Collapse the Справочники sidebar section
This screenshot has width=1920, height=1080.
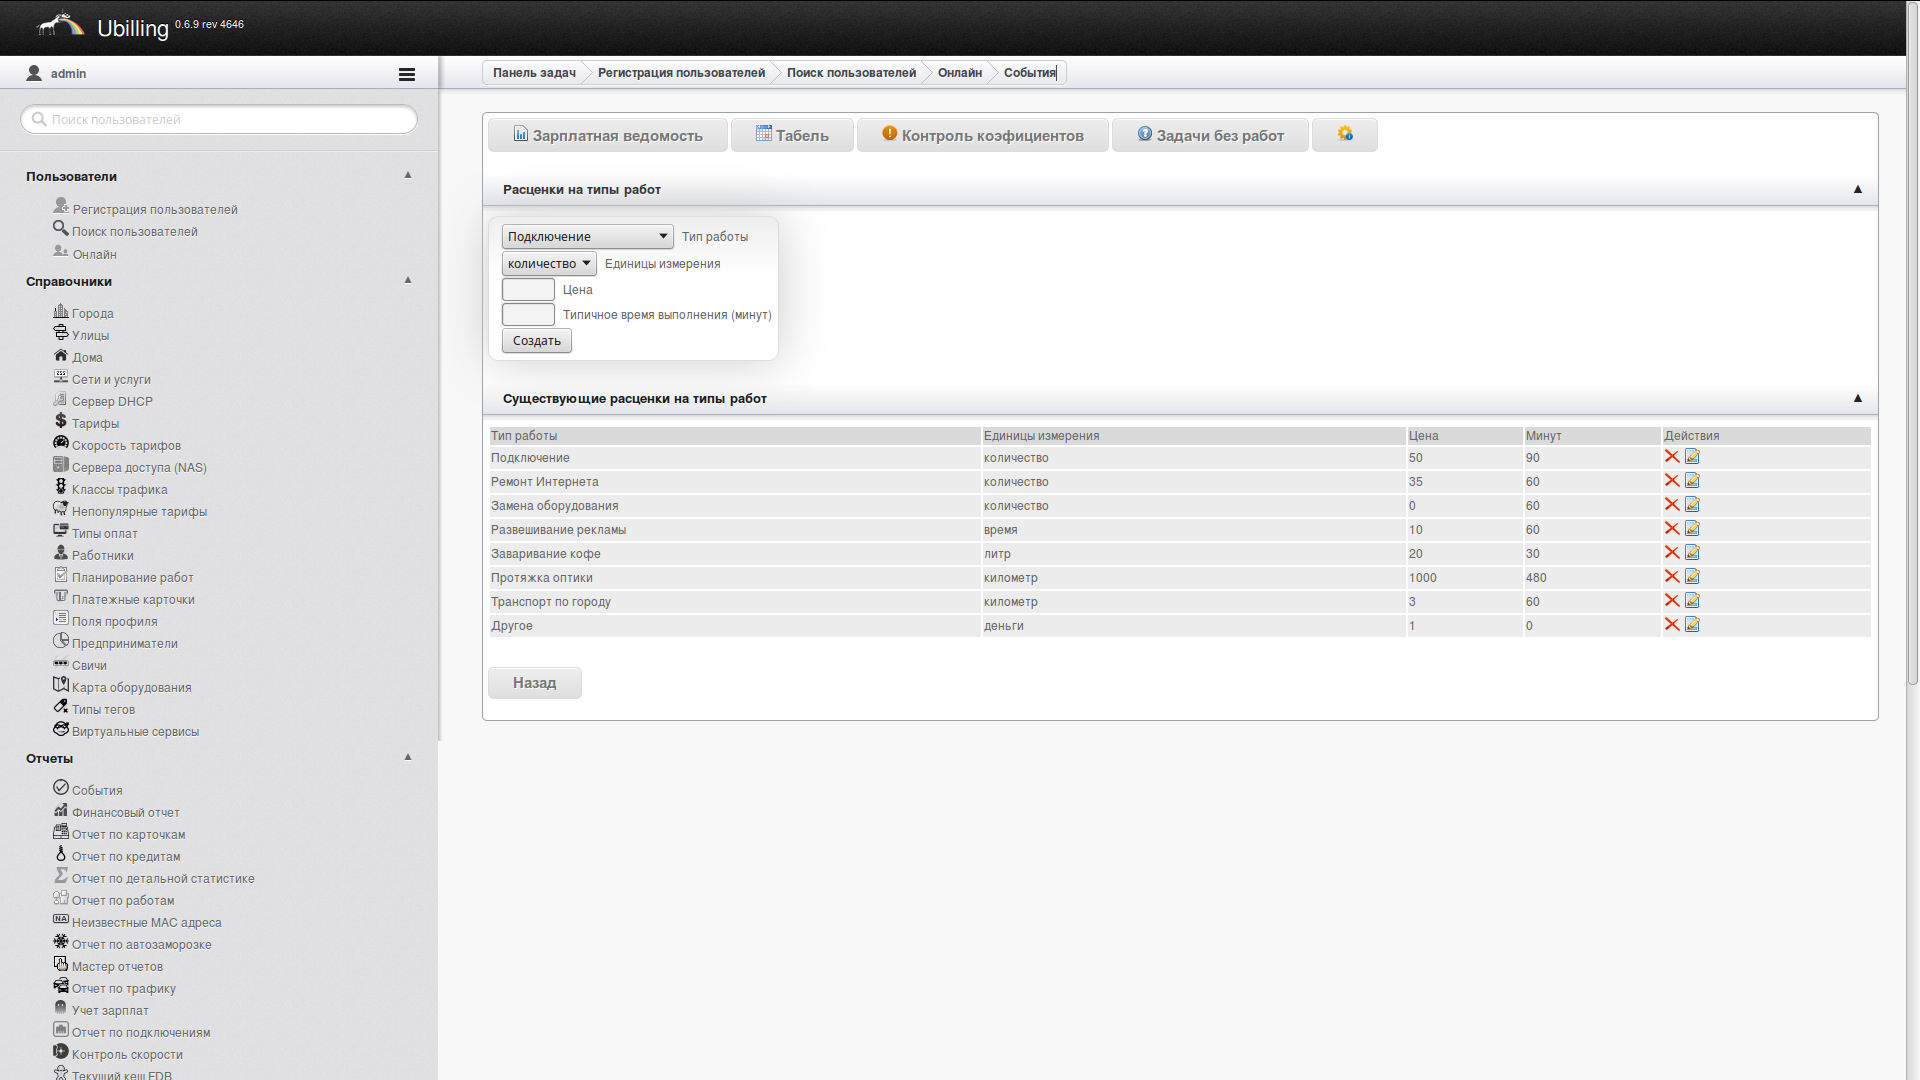pyautogui.click(x=407, y=280)
